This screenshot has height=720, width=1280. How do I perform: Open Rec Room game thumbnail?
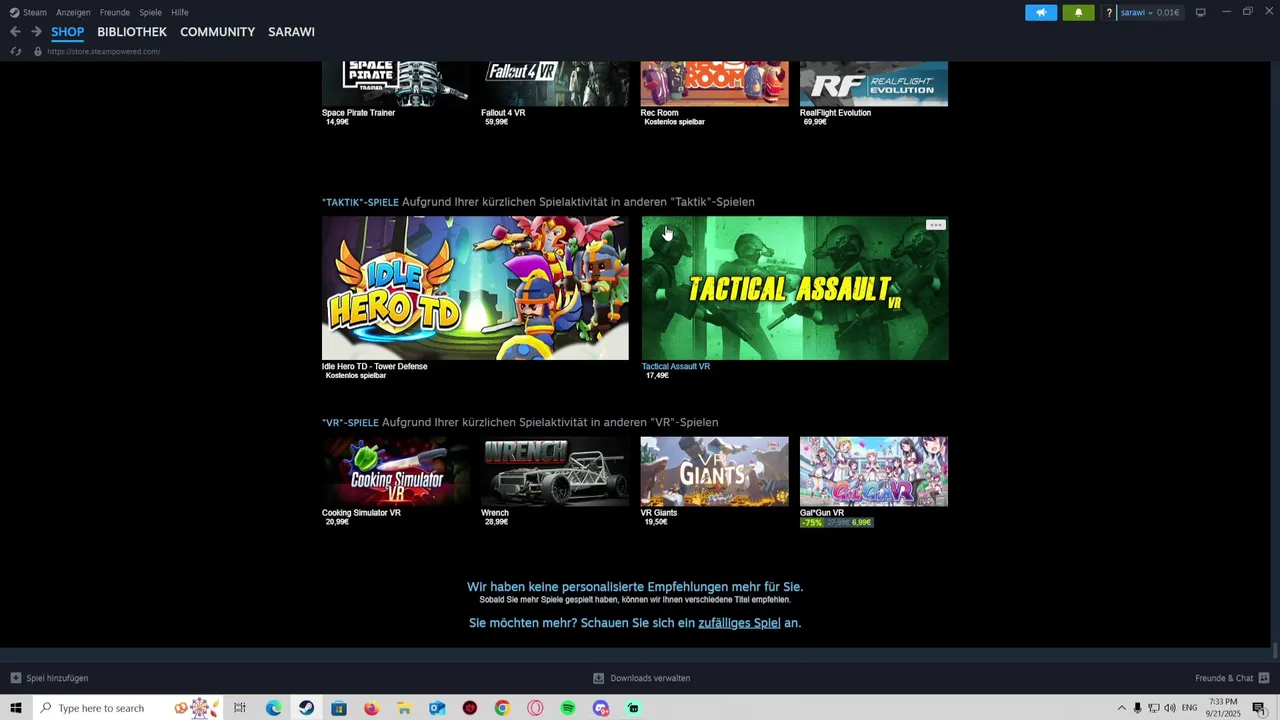pos(714,83)
